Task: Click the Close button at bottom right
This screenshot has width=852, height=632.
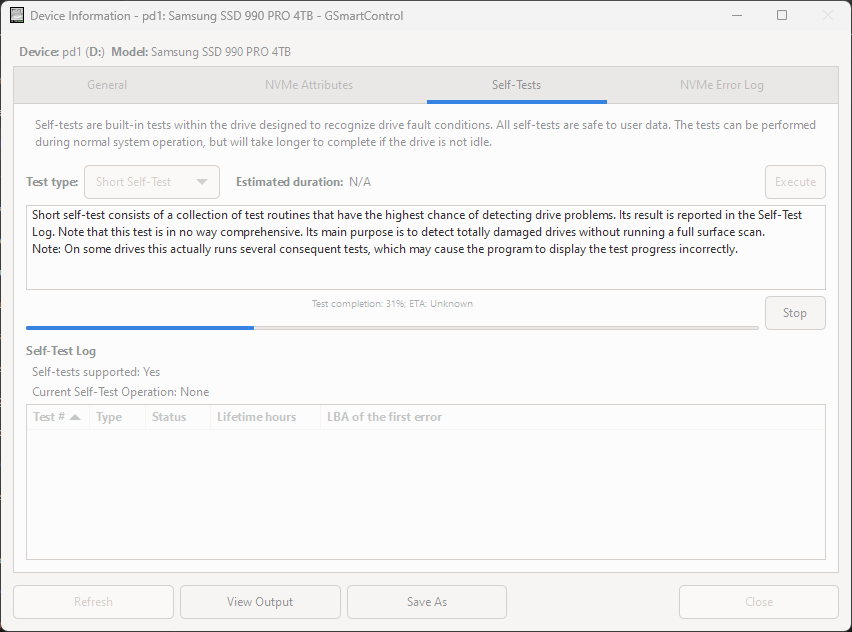Action: [x=758, y=601]
